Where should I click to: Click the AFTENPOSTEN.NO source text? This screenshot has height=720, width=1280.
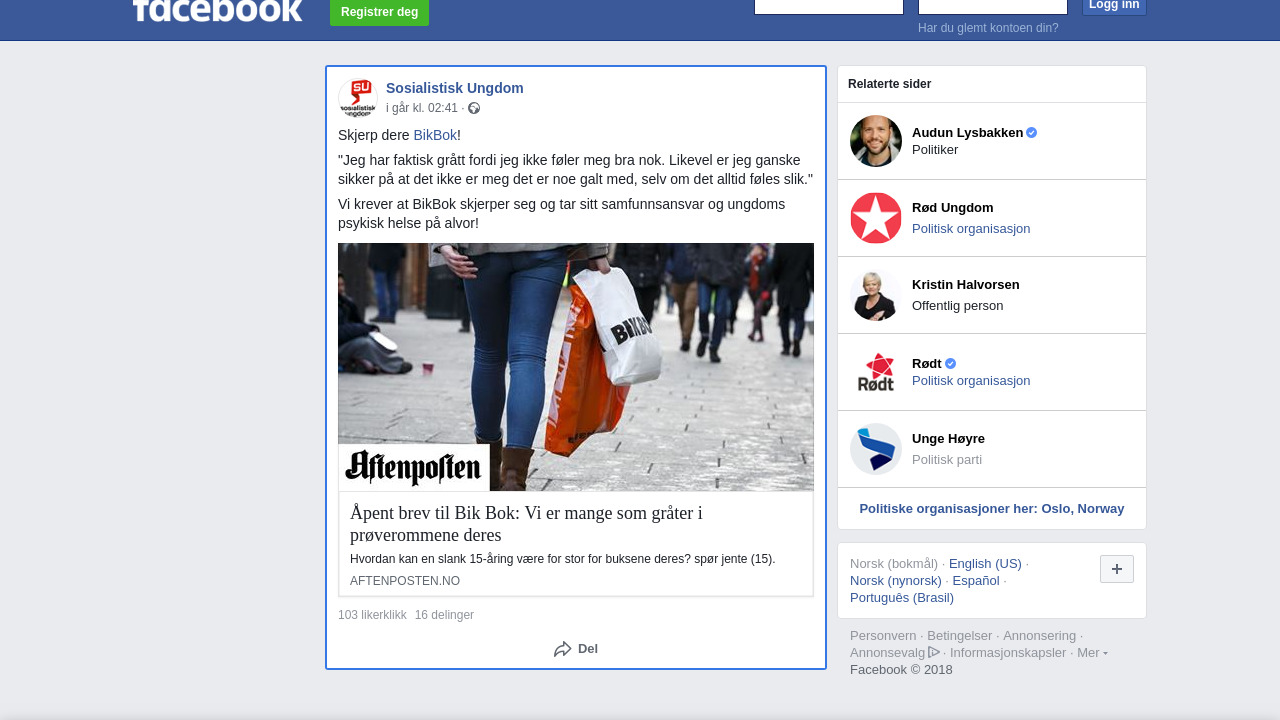tap(405, 581)
